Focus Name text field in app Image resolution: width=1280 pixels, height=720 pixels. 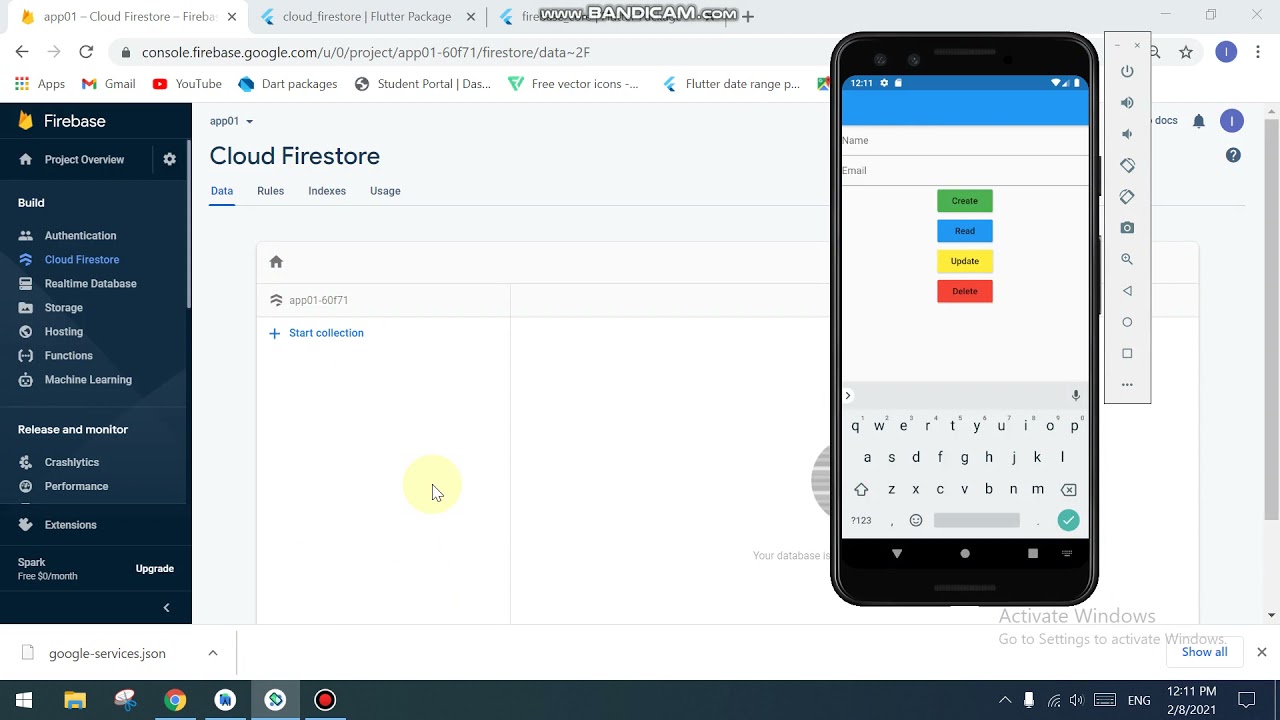965,141
